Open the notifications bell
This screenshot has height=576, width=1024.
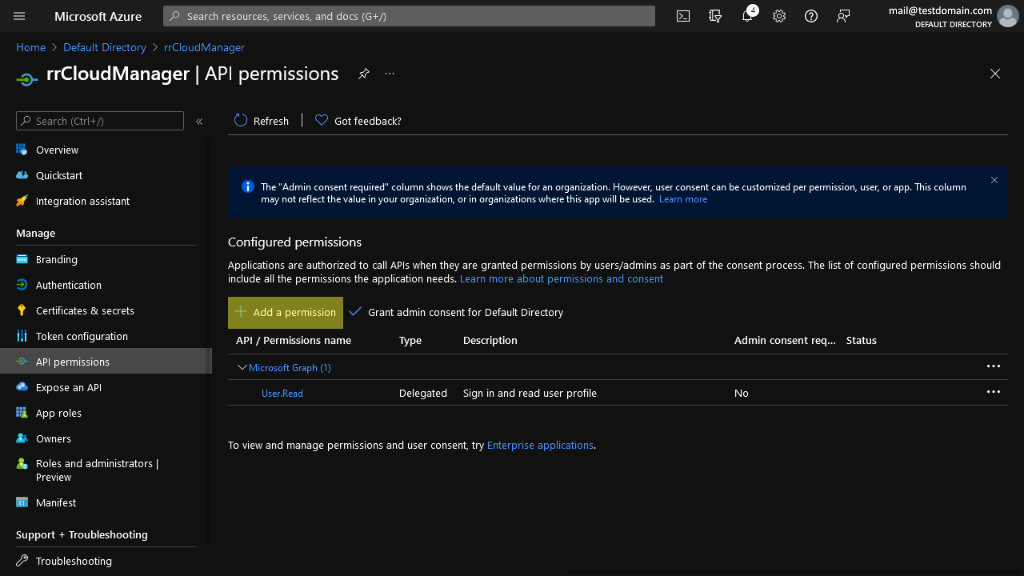748,16
